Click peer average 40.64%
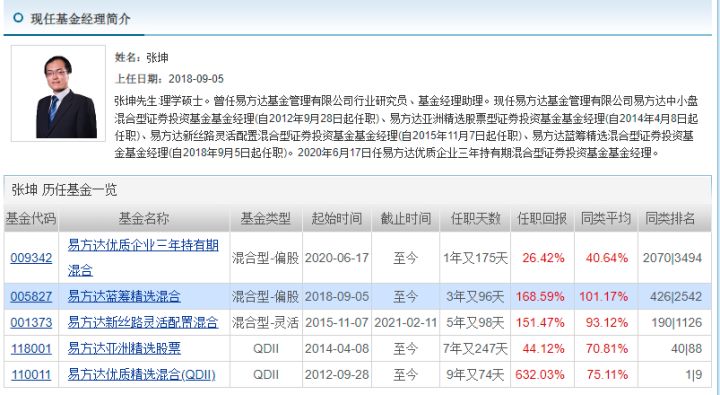This screenshot has width=720, height=395. click(x=607, y=258)
